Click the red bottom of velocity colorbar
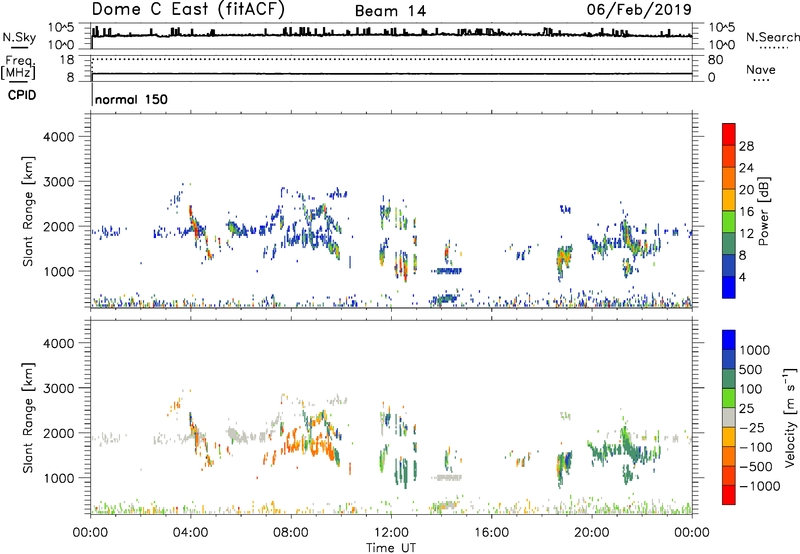The image size is (800, 554). point(729,495)
